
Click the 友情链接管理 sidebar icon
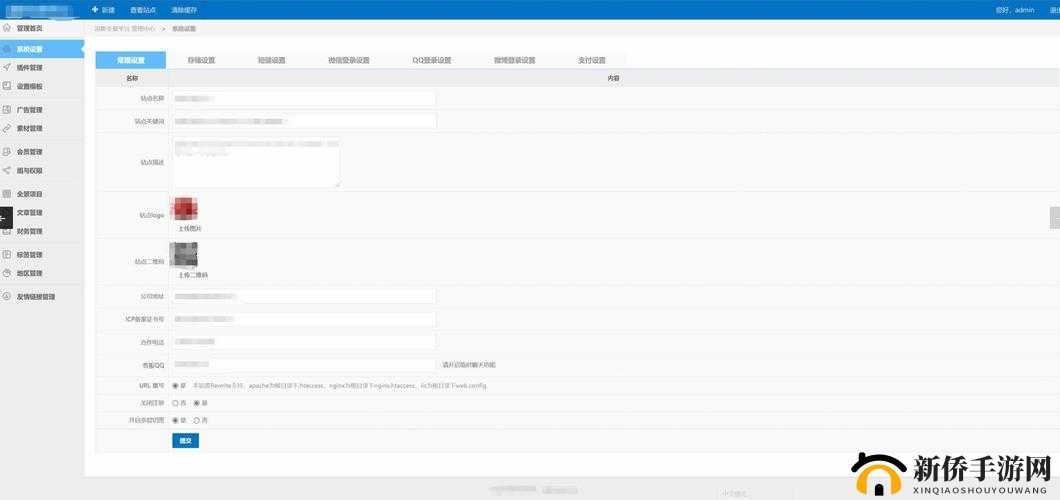7,296
